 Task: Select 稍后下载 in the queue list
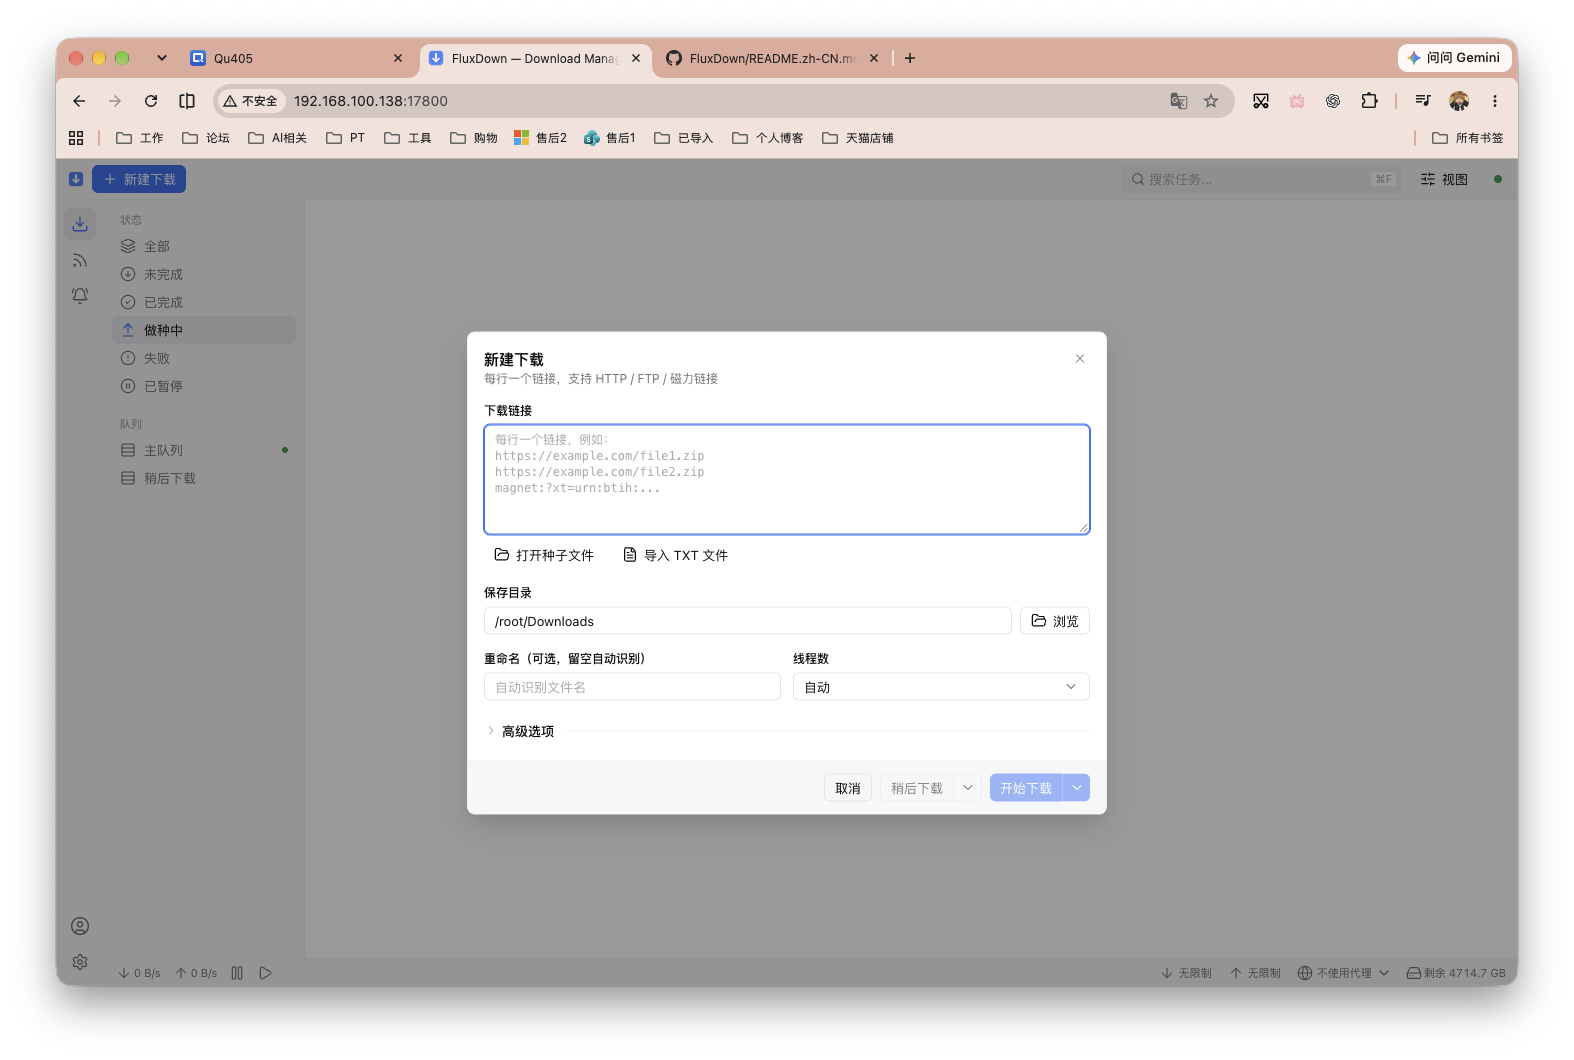[x=204, y=478]
